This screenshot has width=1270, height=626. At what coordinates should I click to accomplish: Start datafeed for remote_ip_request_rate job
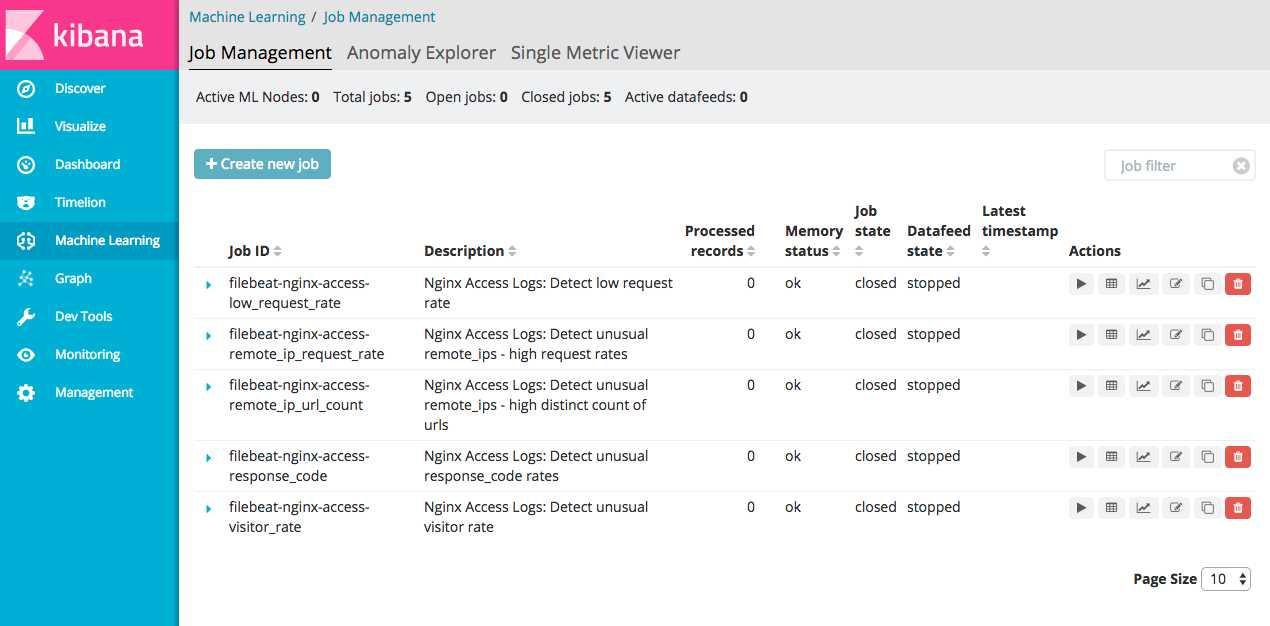1081,335
